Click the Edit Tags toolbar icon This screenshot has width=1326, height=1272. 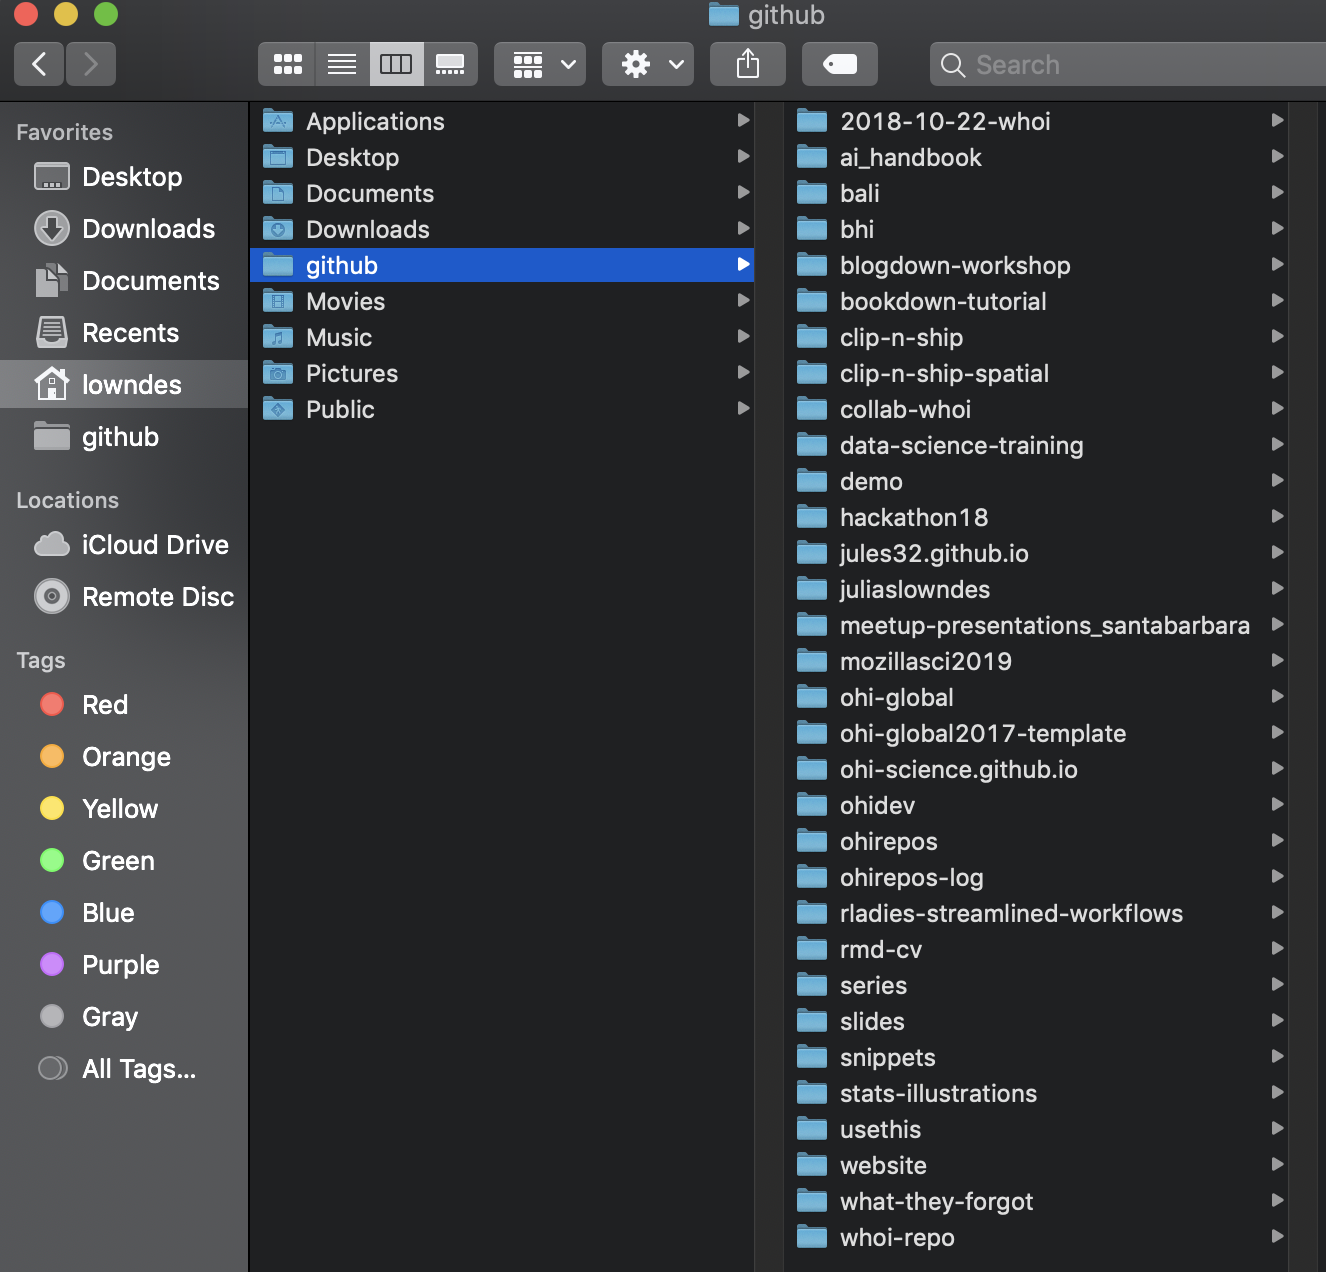[x=839, y=65]
